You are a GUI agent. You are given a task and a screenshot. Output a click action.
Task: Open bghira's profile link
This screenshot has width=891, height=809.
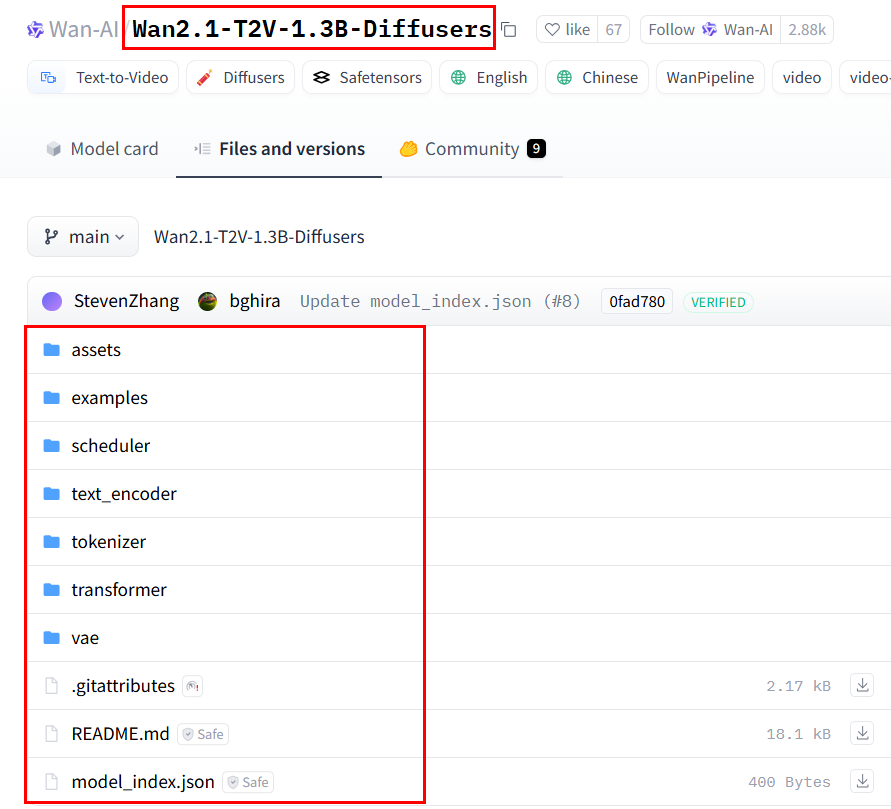pos(255,301)
